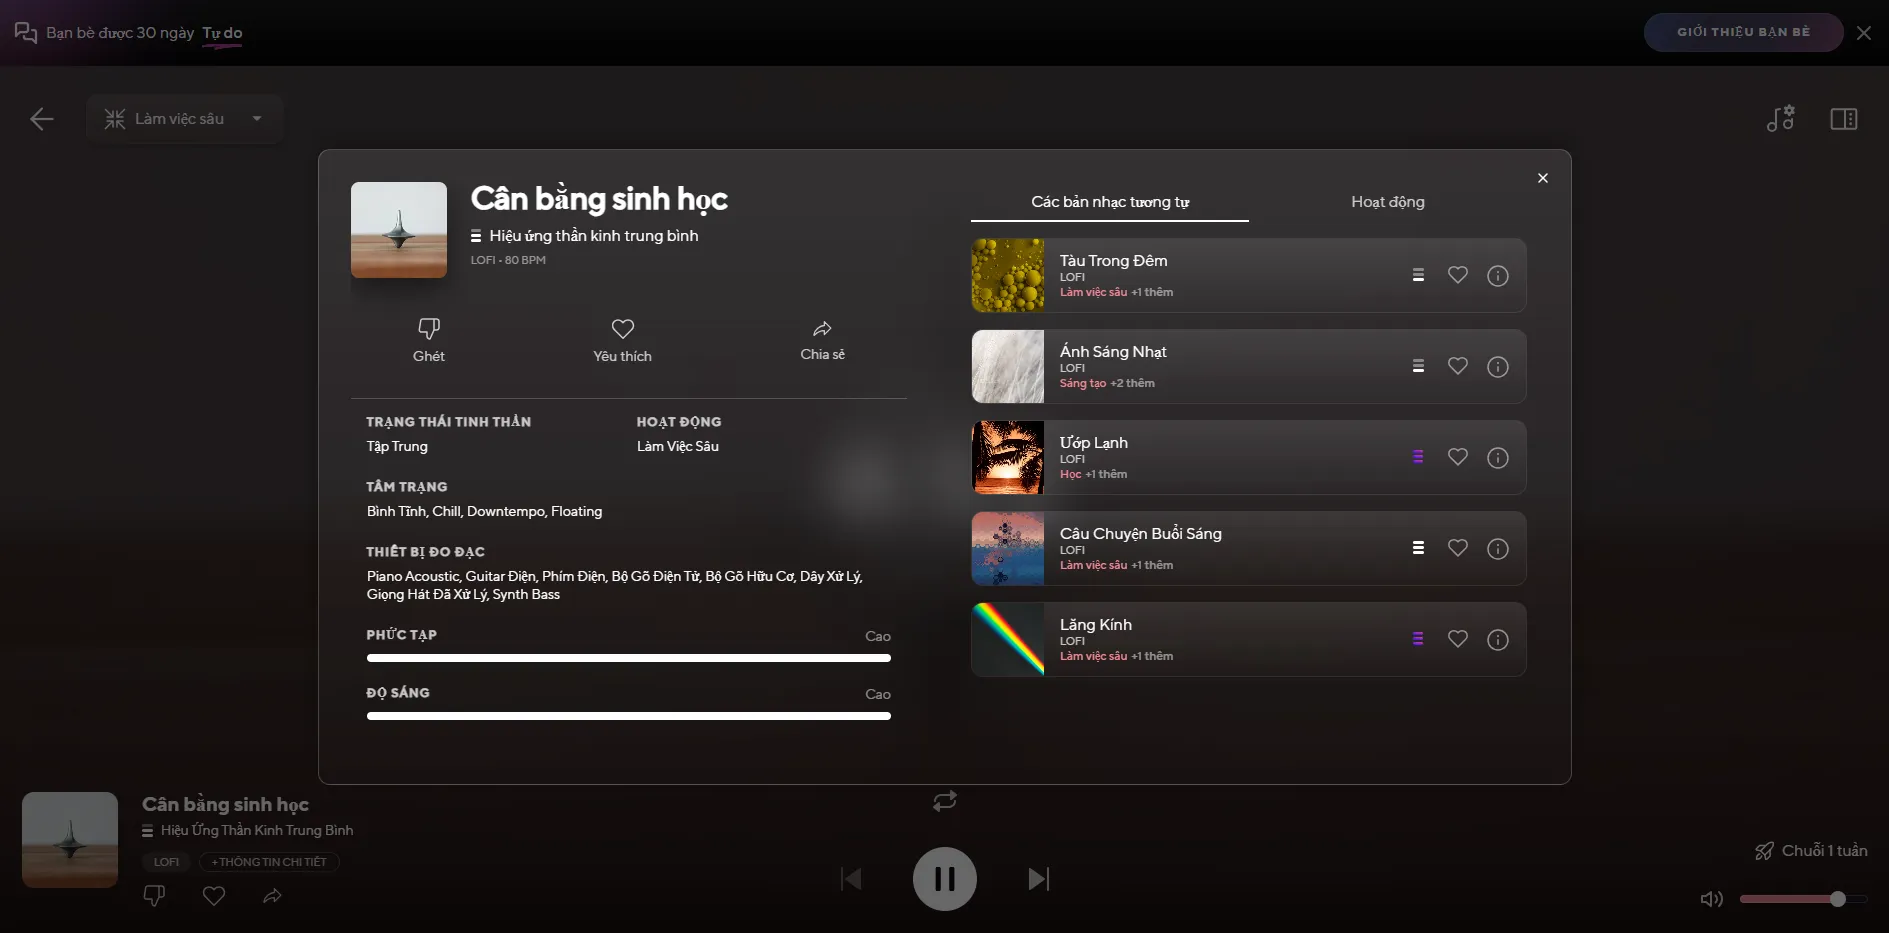This screenshot has height=933, width=1889.
Task: Switch to the Hoạt động tab
Action: click(1387, 202)
